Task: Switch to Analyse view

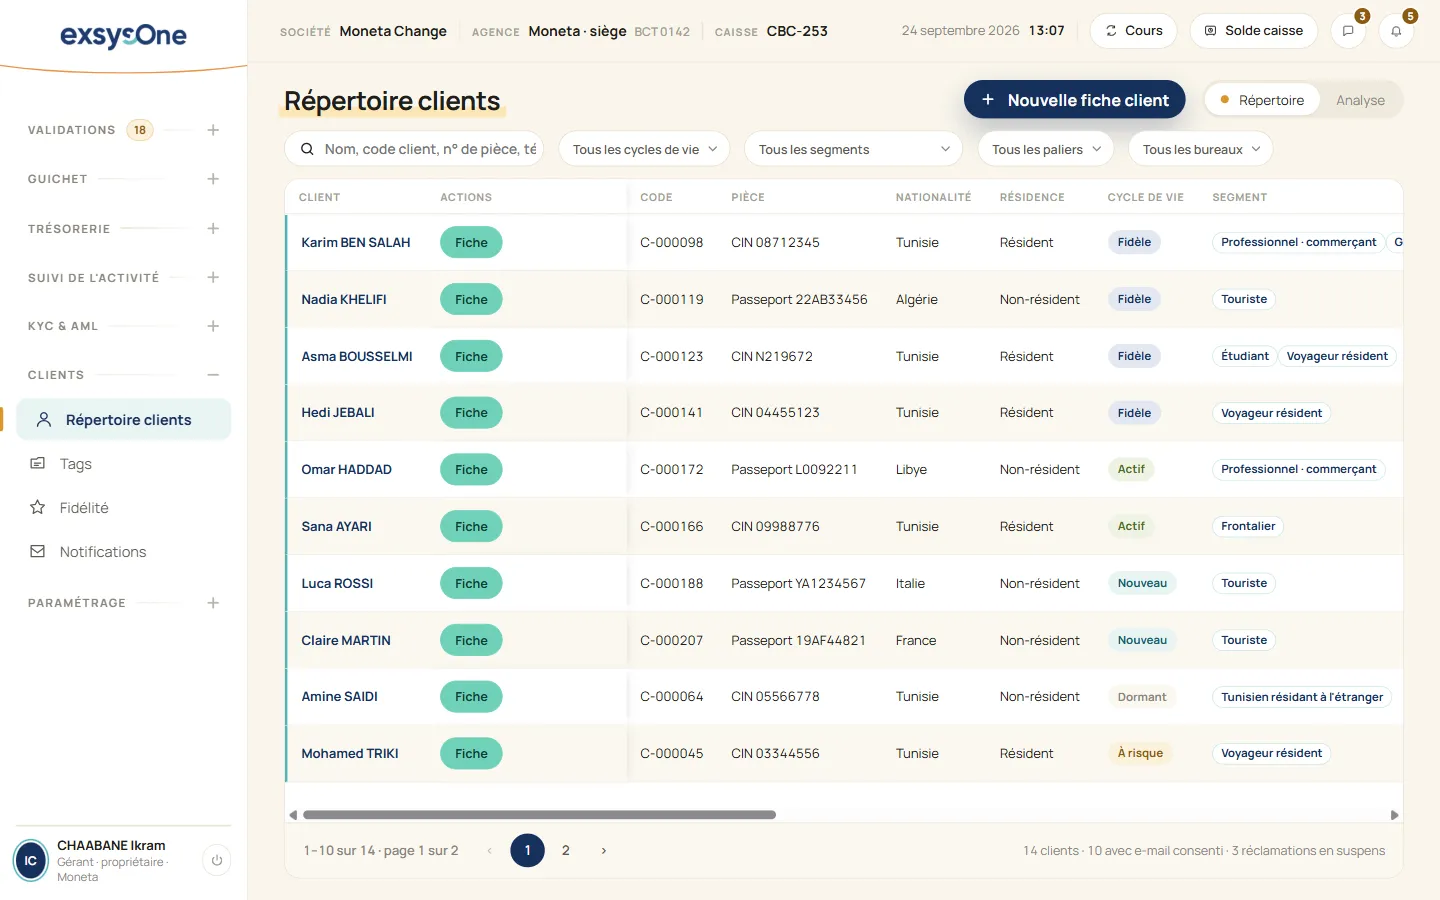Action: click(1360, 100)
